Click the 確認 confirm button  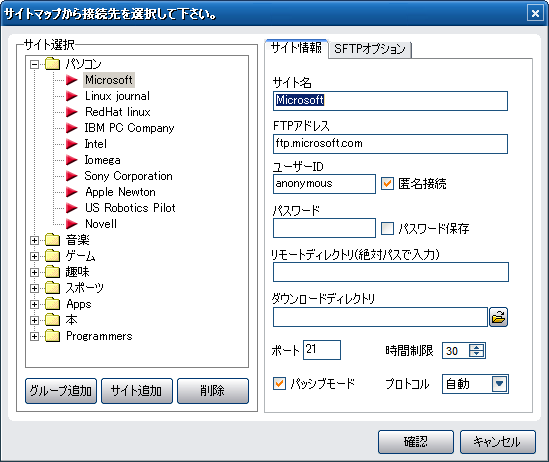(416, 442)
